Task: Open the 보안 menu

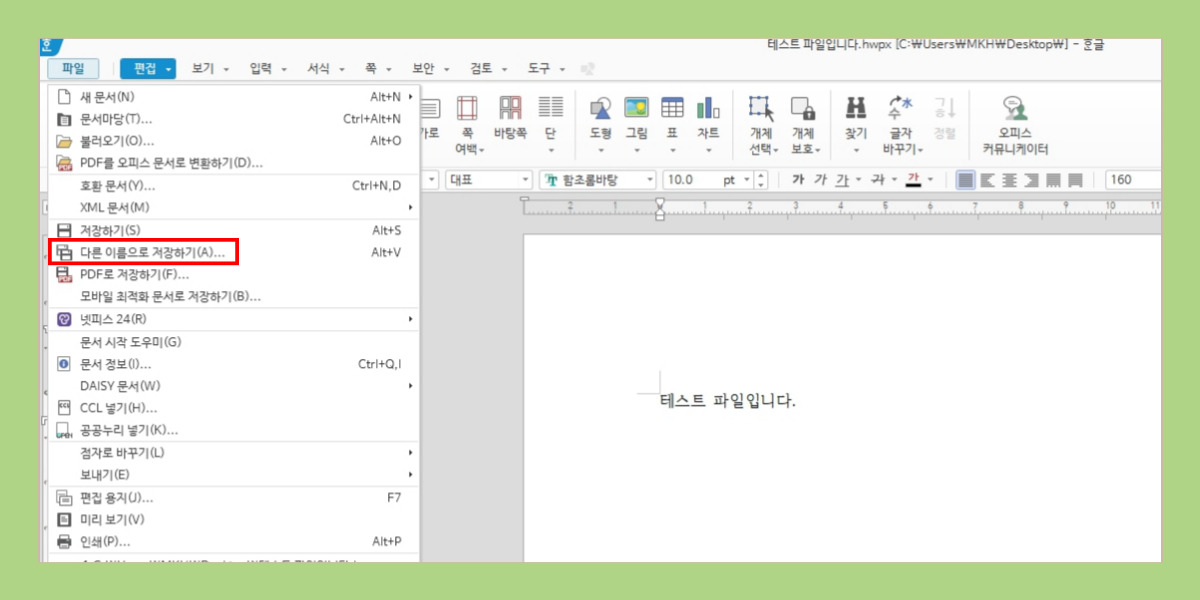Action: click(x=430, y=69)
